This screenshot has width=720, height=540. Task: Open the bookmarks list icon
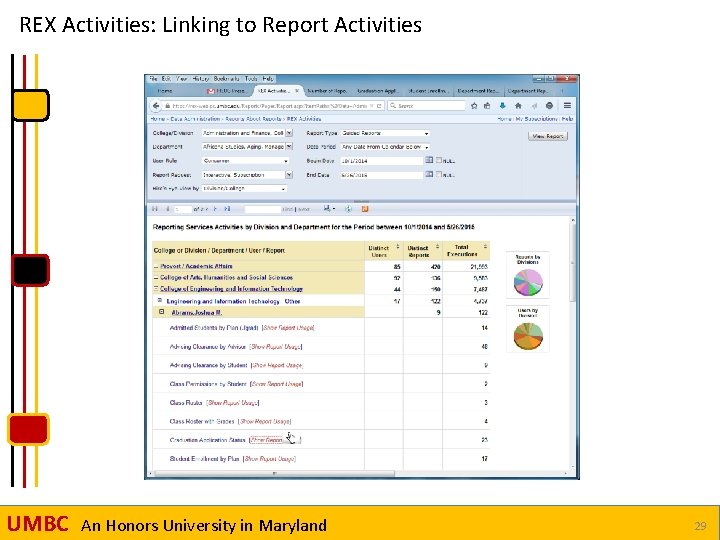487,106
